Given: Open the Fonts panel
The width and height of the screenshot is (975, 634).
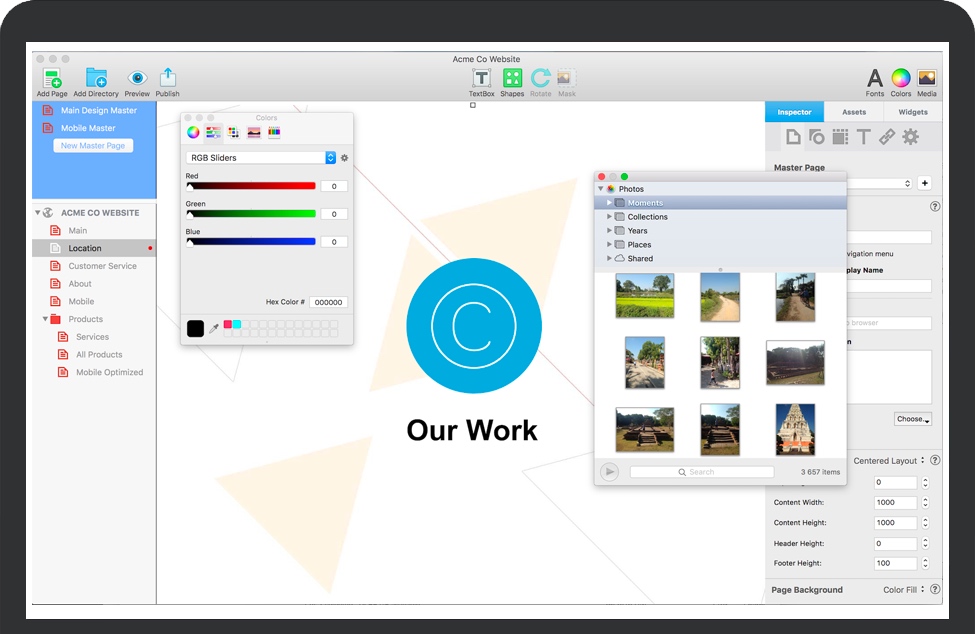Looking at the screenshot, I should 875,79.
